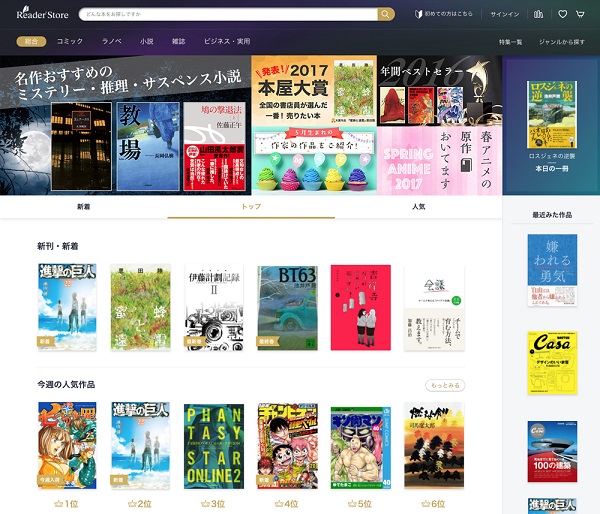The height and width of the screenshot is (514, 600).
Task: Focus the book search input field
Action: [x=228, y=14]
